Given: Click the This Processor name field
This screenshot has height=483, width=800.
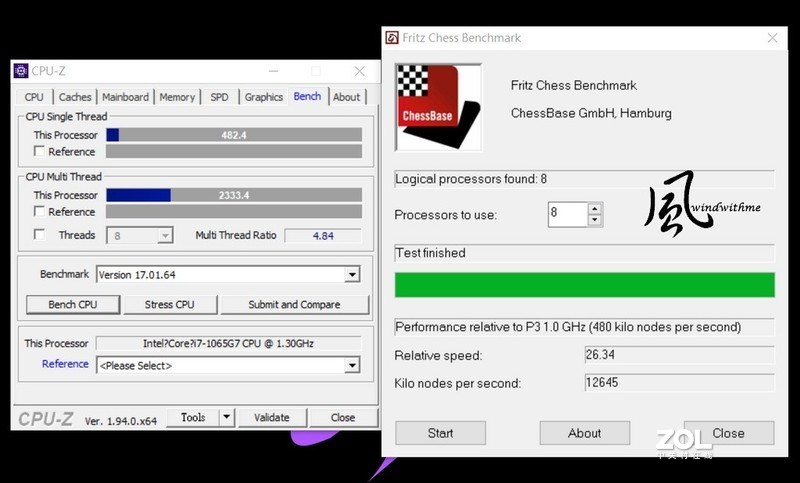Looking at the screenshot, I should click(x=229, y=343).
